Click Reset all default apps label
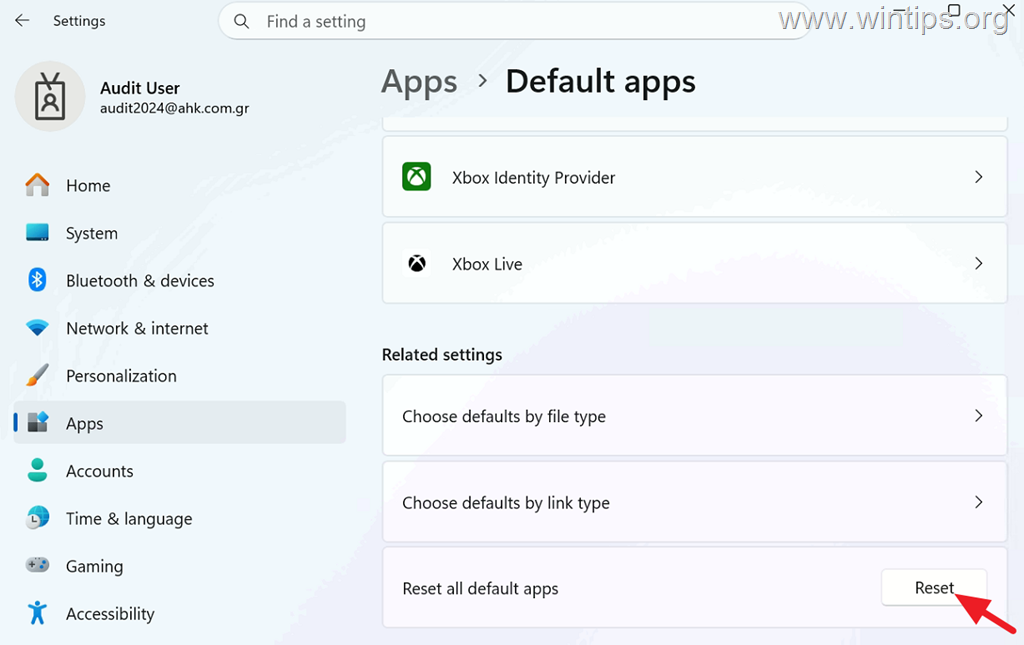This screenshot has height=645, width=1024. (x=481, y=589)
